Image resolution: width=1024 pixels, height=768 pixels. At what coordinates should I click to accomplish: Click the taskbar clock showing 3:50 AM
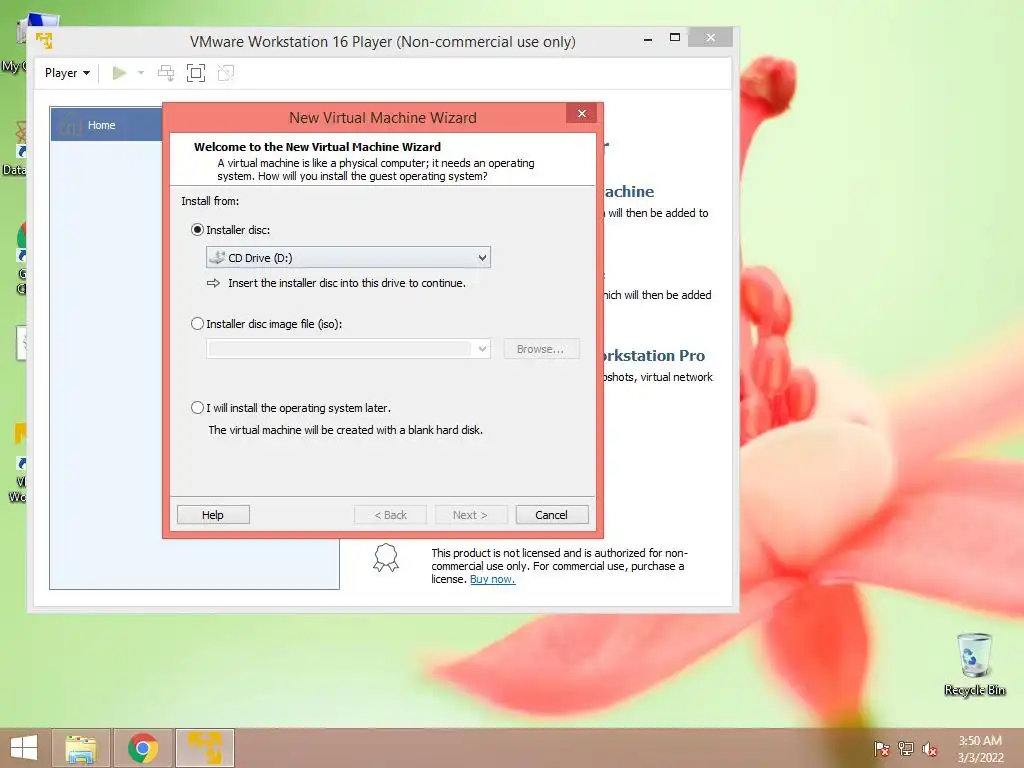point(980,748)
